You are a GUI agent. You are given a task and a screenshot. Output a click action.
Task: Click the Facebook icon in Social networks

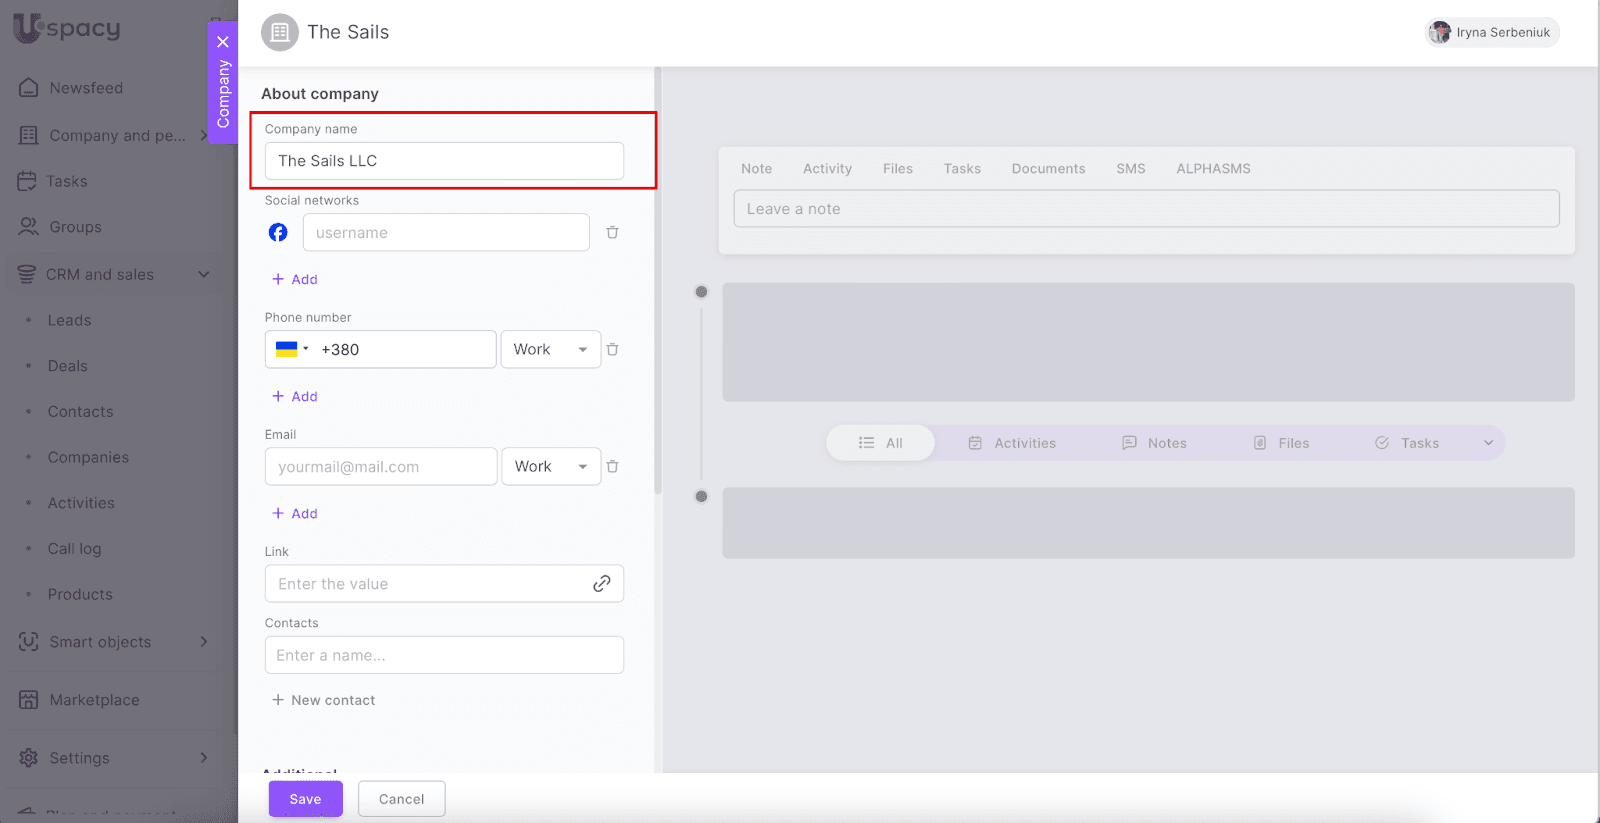pos(278,233)
